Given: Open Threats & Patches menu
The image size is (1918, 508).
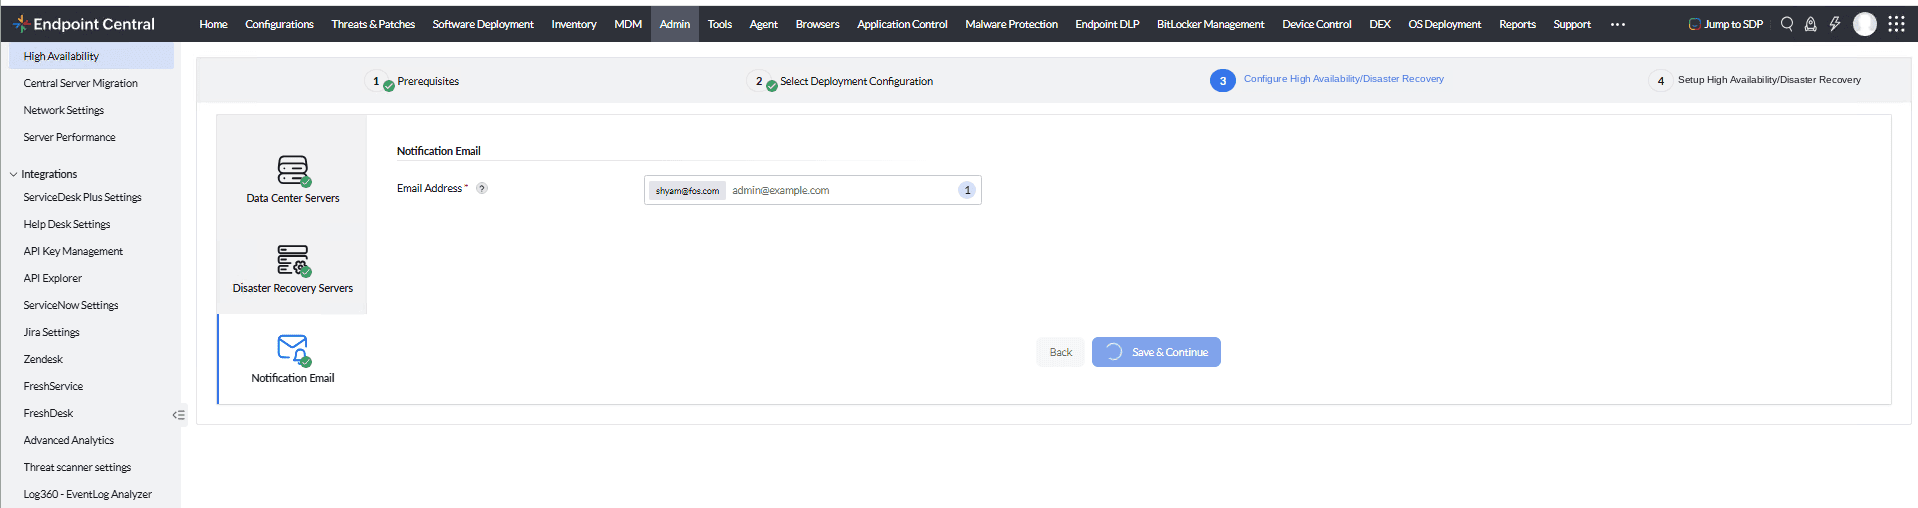Looking at the screenshot, I should coord(373,24).
